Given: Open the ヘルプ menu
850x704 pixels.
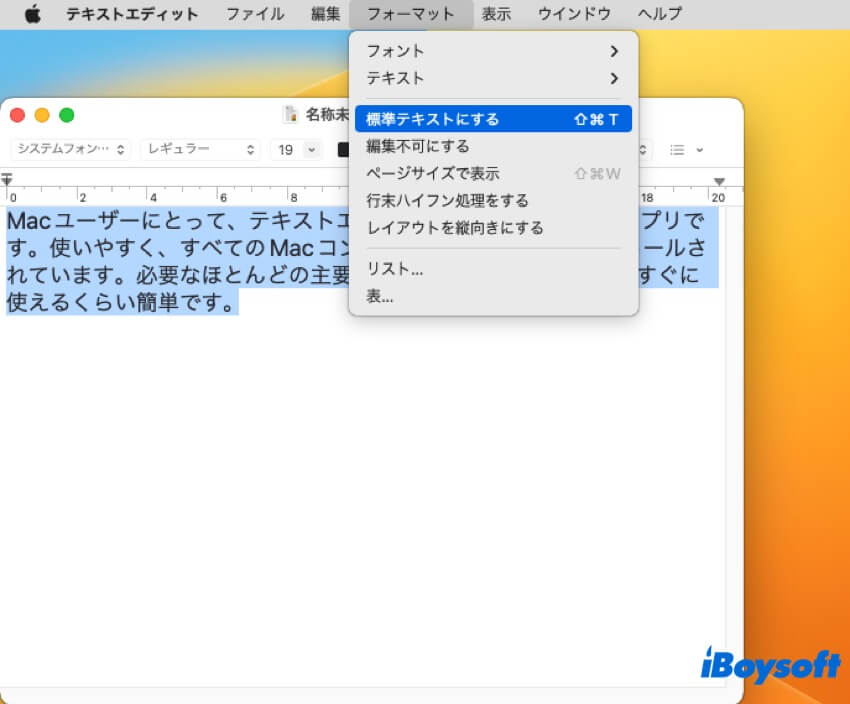Looking at the screenshot, I should click(x=659, y=14).
